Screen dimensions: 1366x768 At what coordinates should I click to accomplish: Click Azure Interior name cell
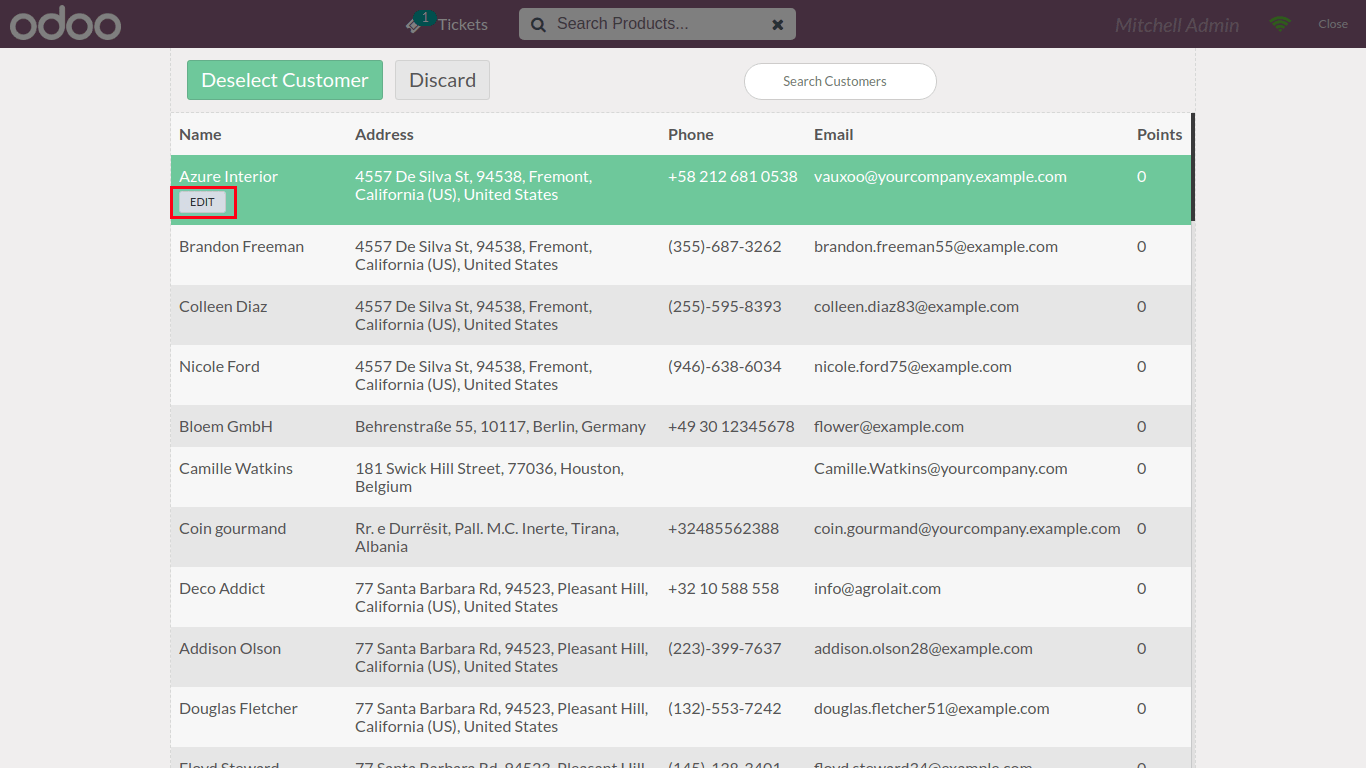[x=228, y=176]
